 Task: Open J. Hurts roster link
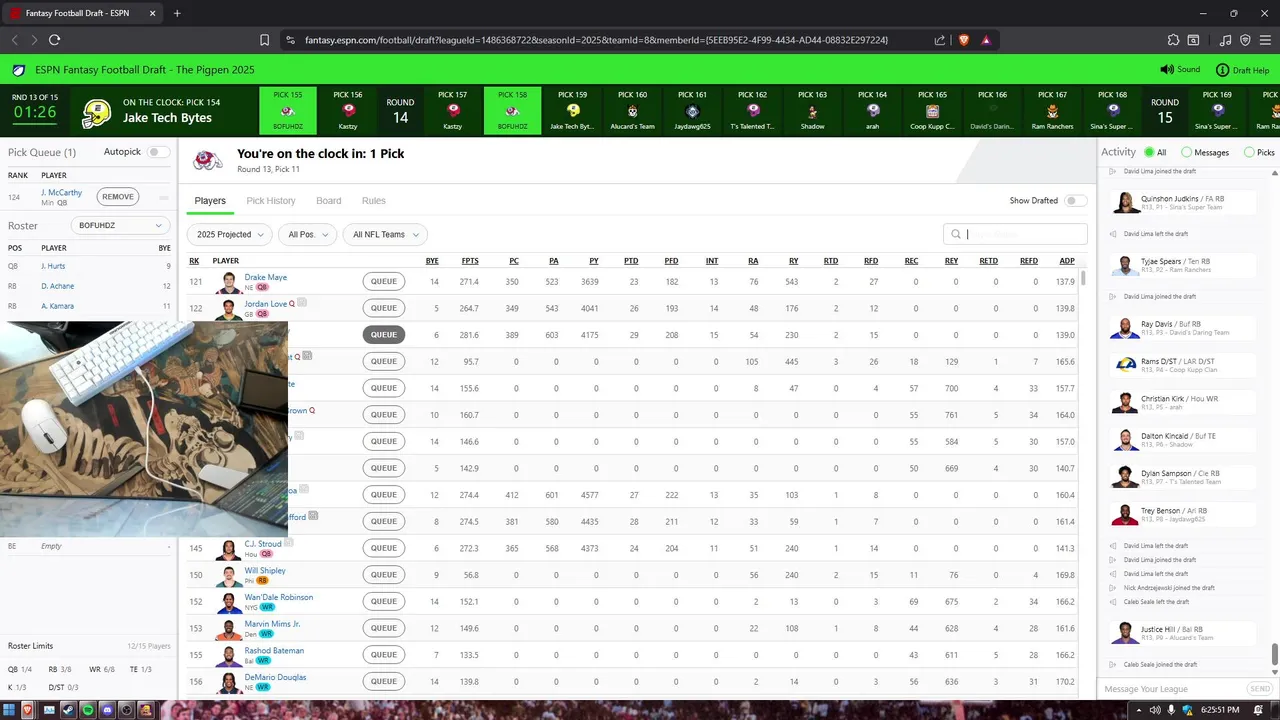pyautogui.click(x=51, y=267)
